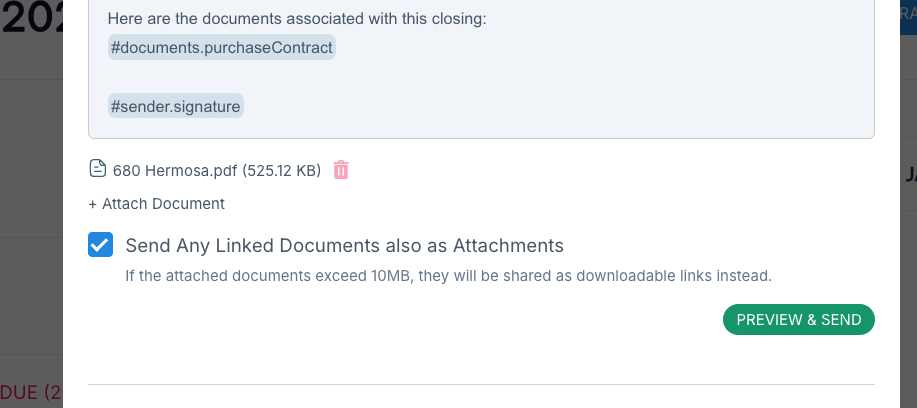The width and height of the screenshot is (917, 408).
Task: Select the #documents.purchaseContract placeholder tag
Action: coord(221,47)
